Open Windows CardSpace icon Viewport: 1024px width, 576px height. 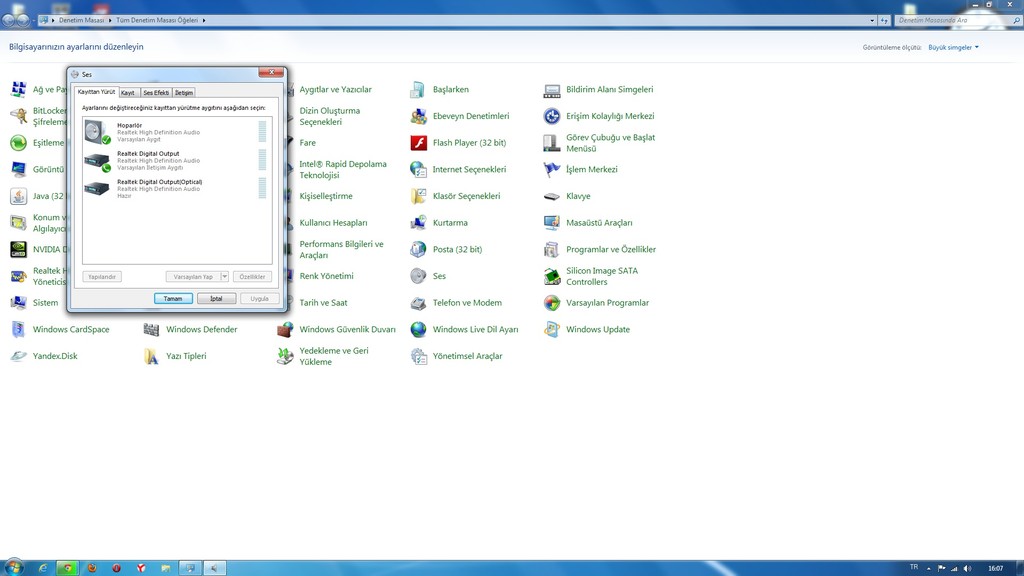click(18, 329)
